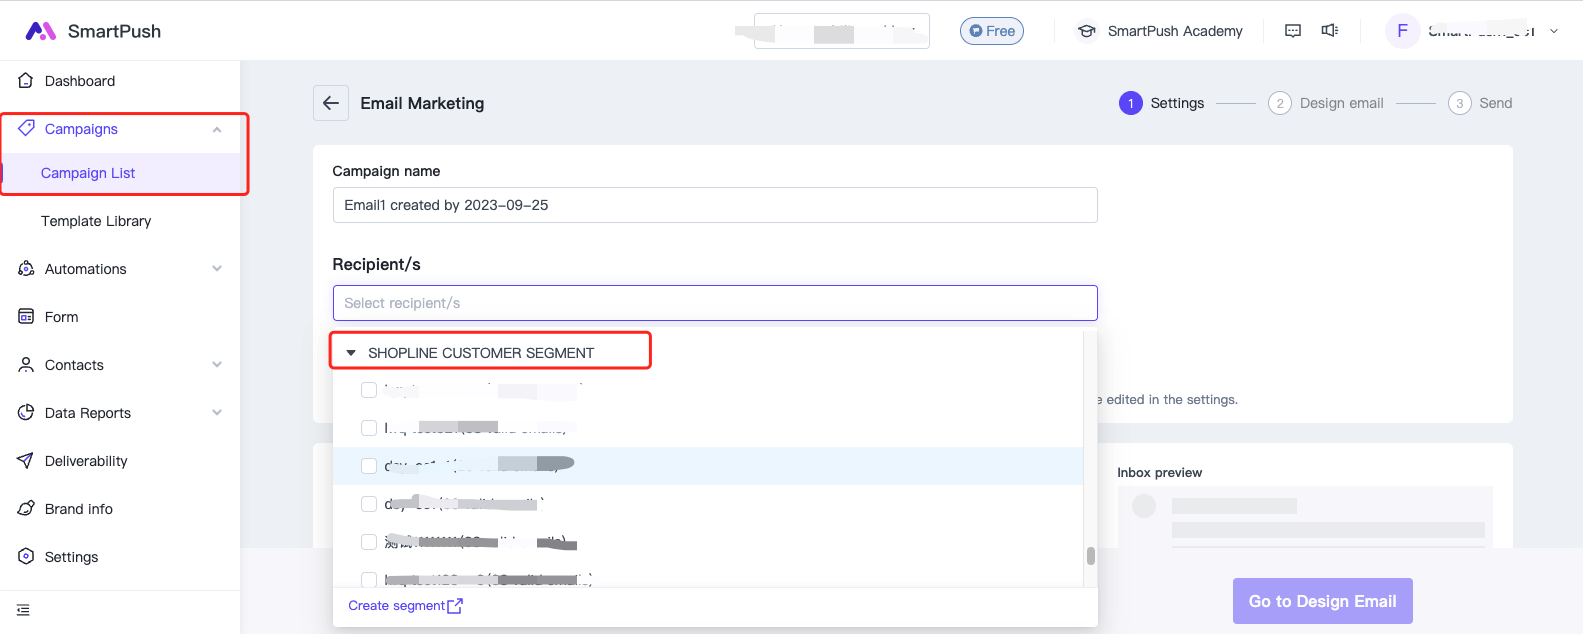1583x634 pixels.
Task: Open Form page
Action: [x=61, y=317]
